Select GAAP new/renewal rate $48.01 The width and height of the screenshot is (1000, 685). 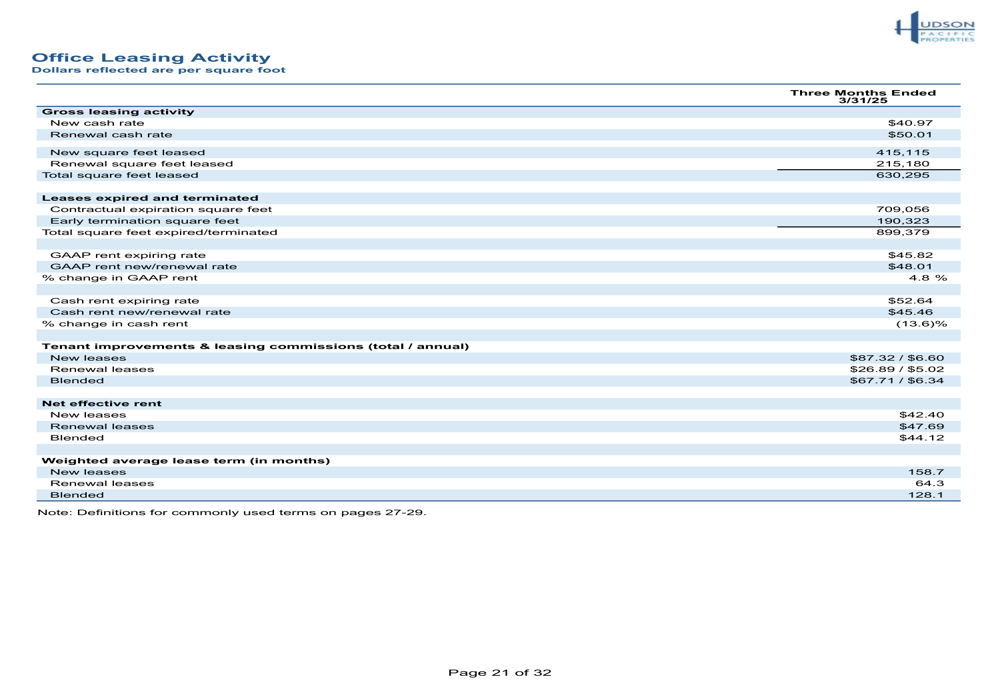point(910,267)
